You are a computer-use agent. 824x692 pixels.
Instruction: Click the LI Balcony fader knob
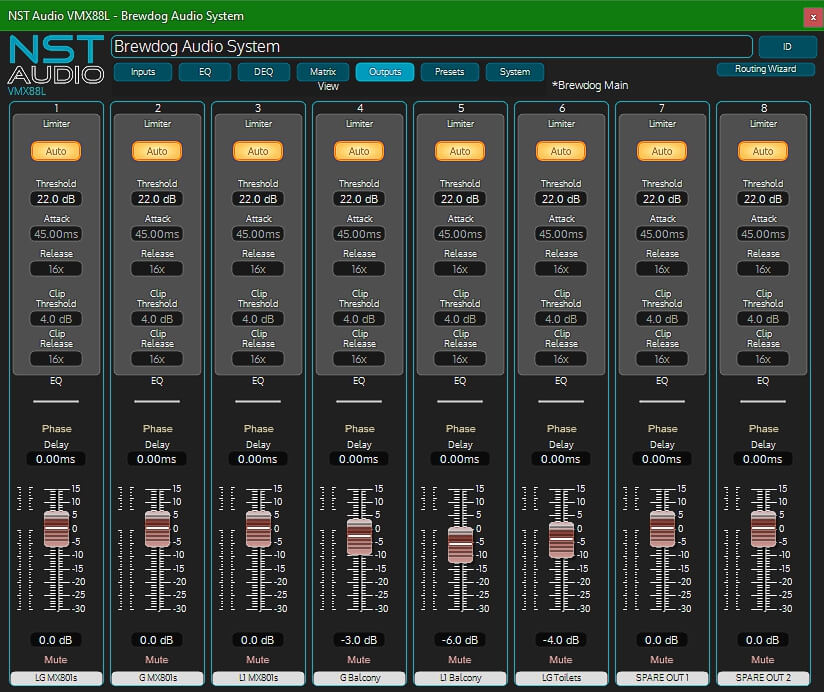460,545
